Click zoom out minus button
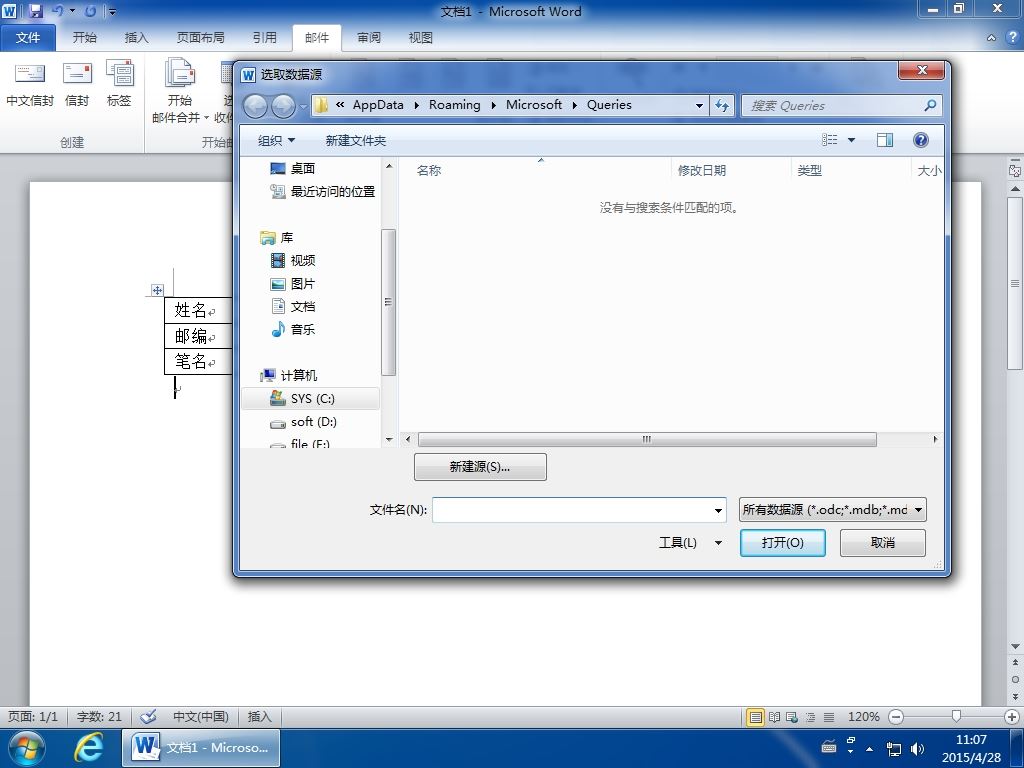This screenshot has height=768, width=1024. coord(896,717)
